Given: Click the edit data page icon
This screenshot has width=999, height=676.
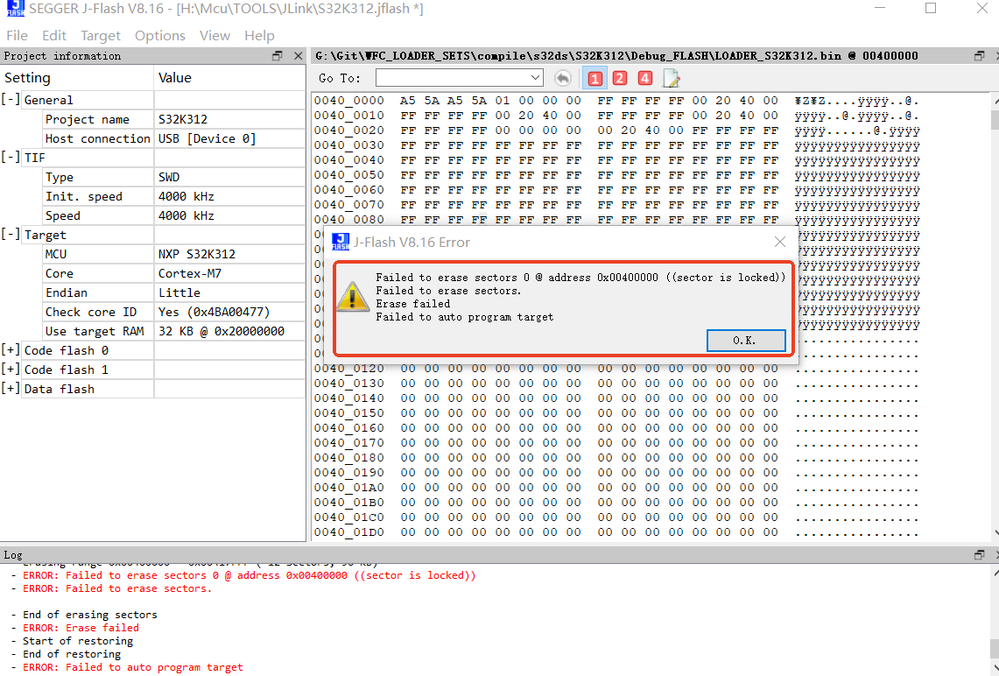Looking at the screenshot, I should 672,78.
